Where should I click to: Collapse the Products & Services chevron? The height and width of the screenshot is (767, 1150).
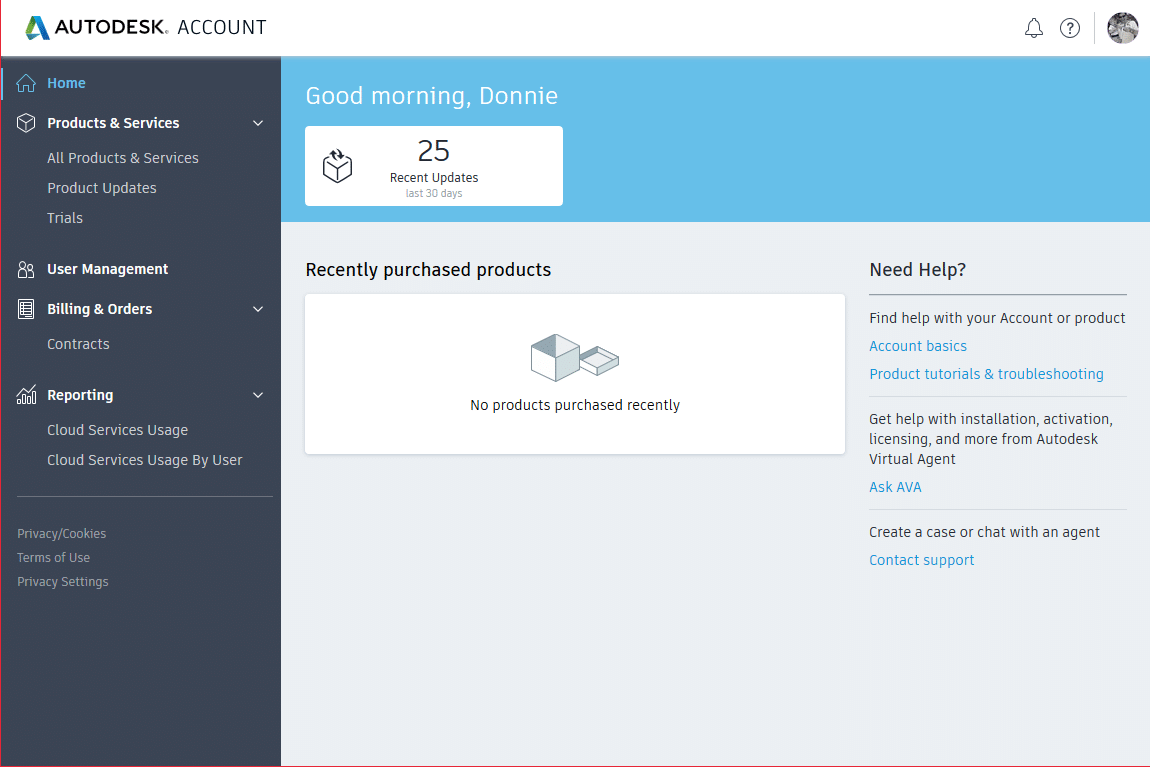(258, 123)
